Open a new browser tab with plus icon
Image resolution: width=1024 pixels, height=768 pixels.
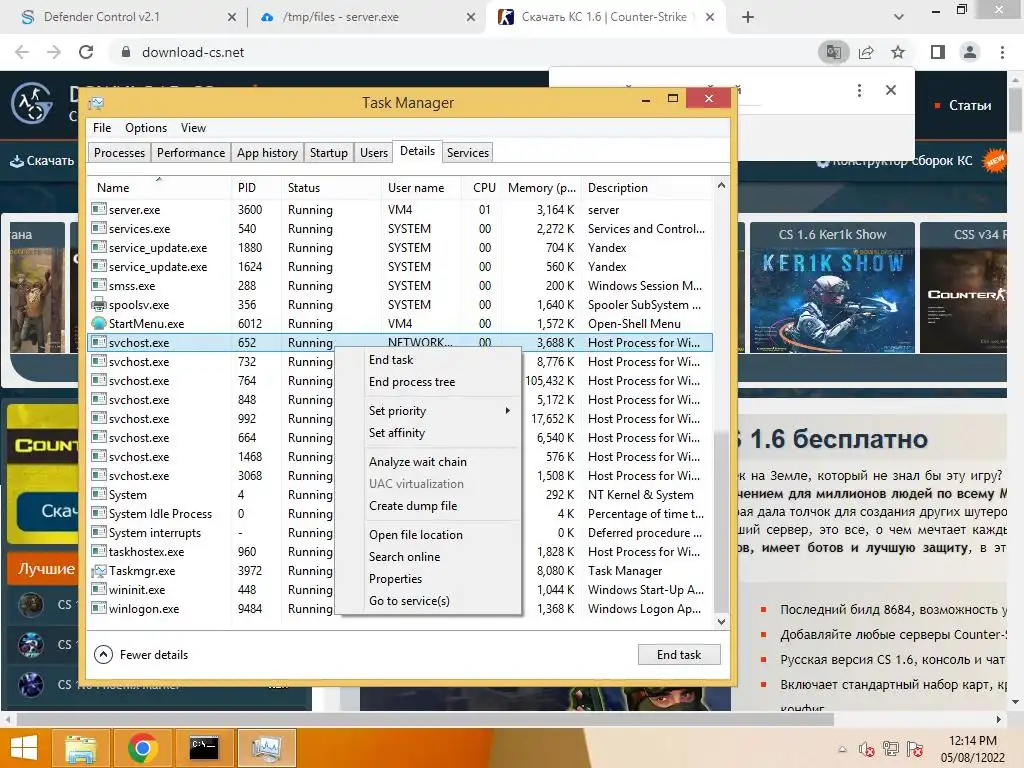pyautogui.click(x=748, y=17)
